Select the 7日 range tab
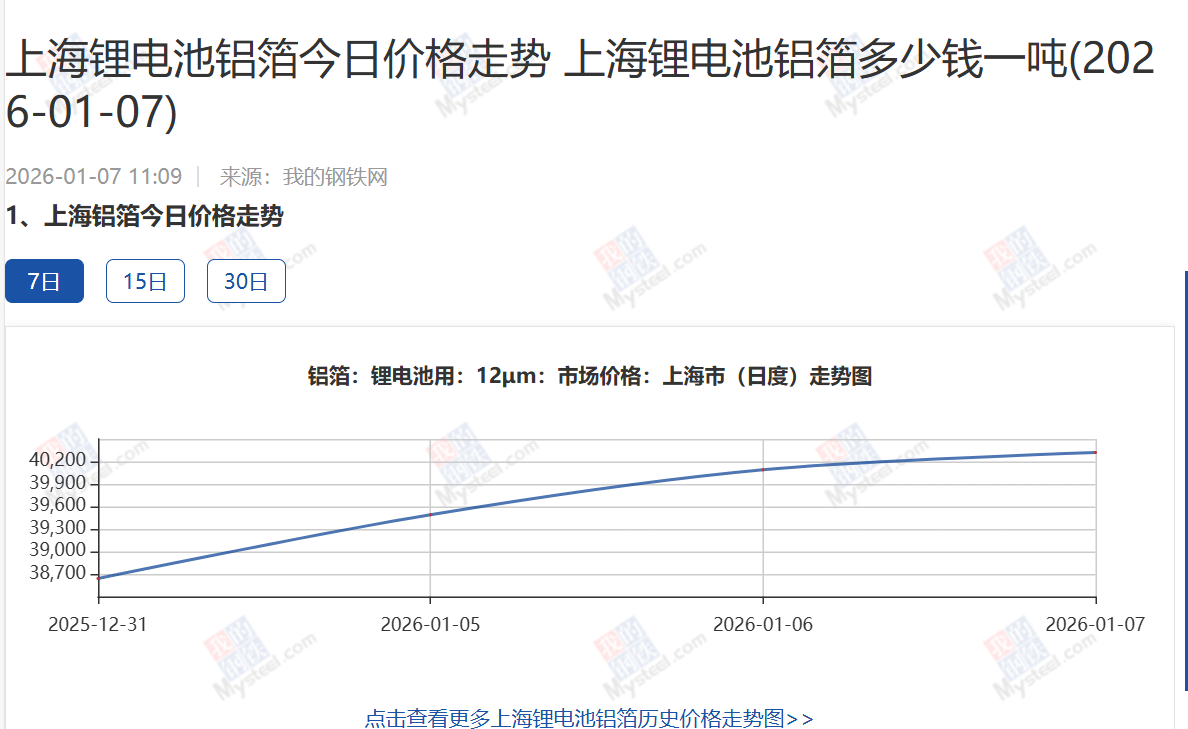 coord(44,281)
